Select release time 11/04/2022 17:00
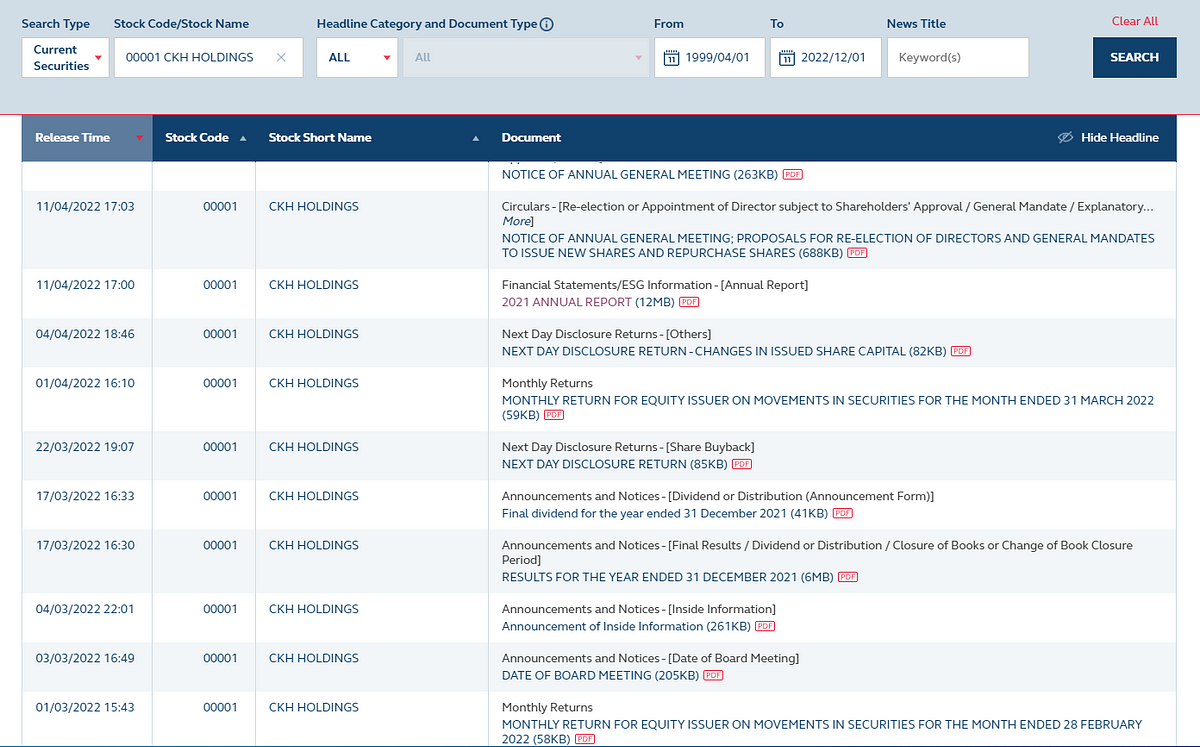 tap(85, 285)
